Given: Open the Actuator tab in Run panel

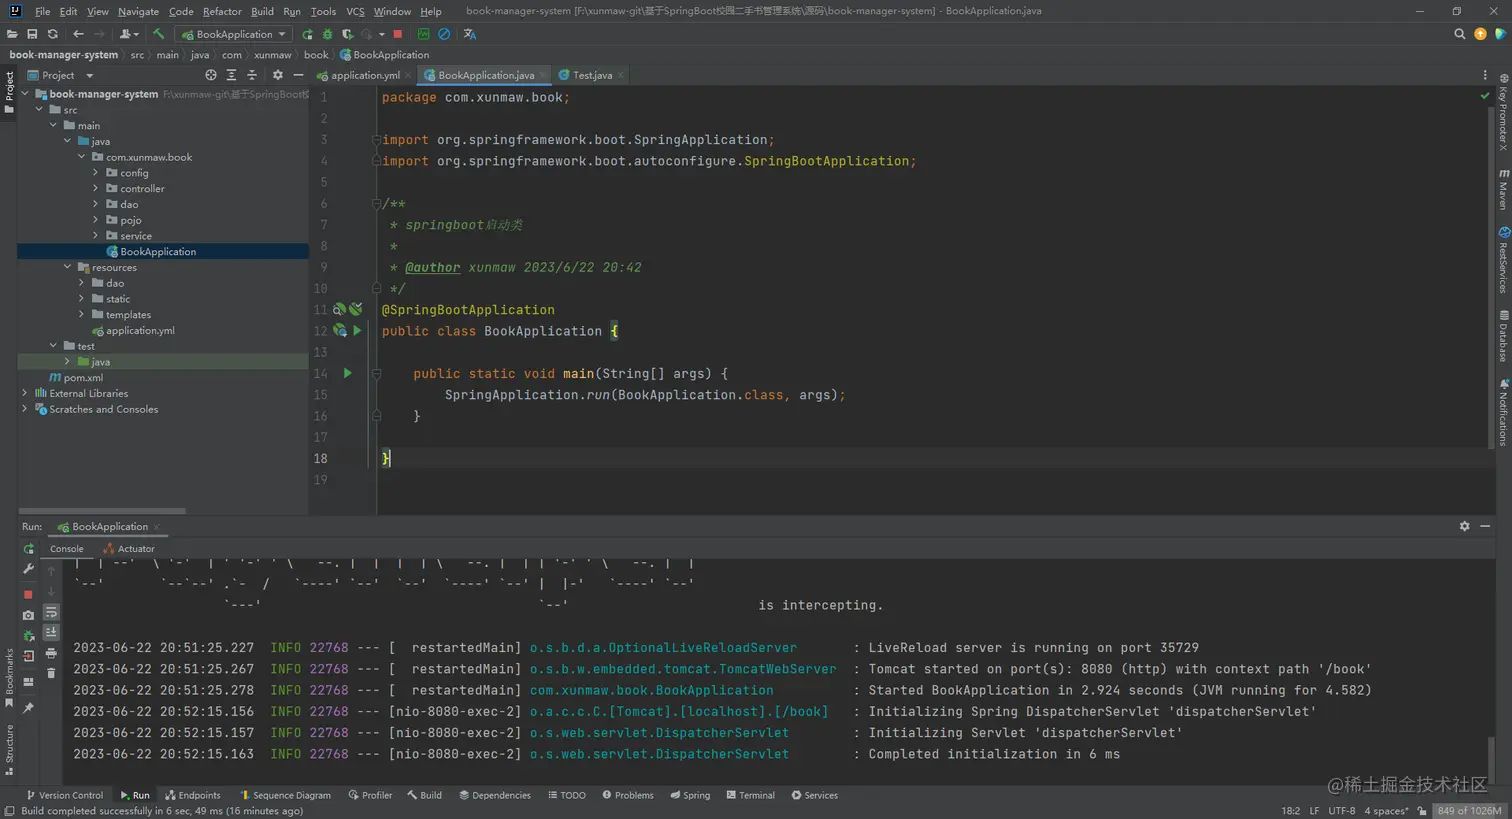Looking at the screenshot, I should click(130, 548).
